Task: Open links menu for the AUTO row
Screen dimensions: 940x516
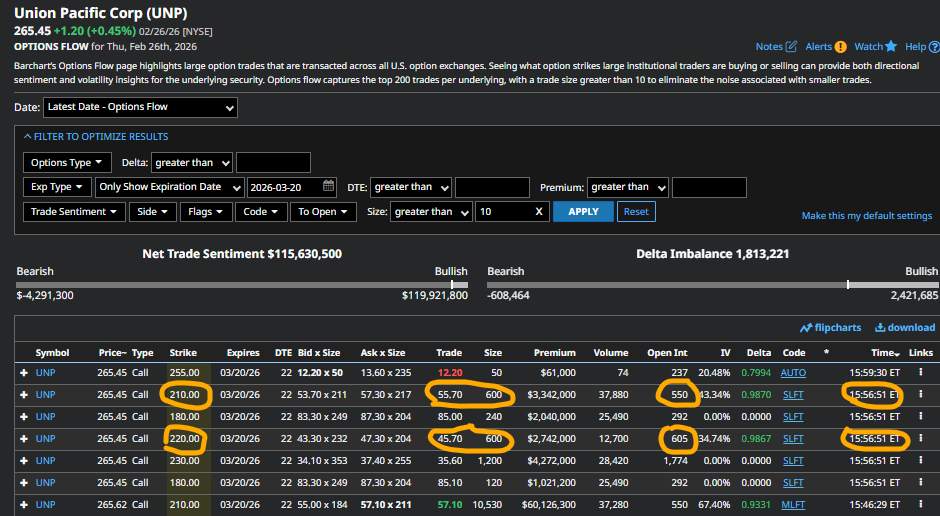Action: [x=921, y=372]
